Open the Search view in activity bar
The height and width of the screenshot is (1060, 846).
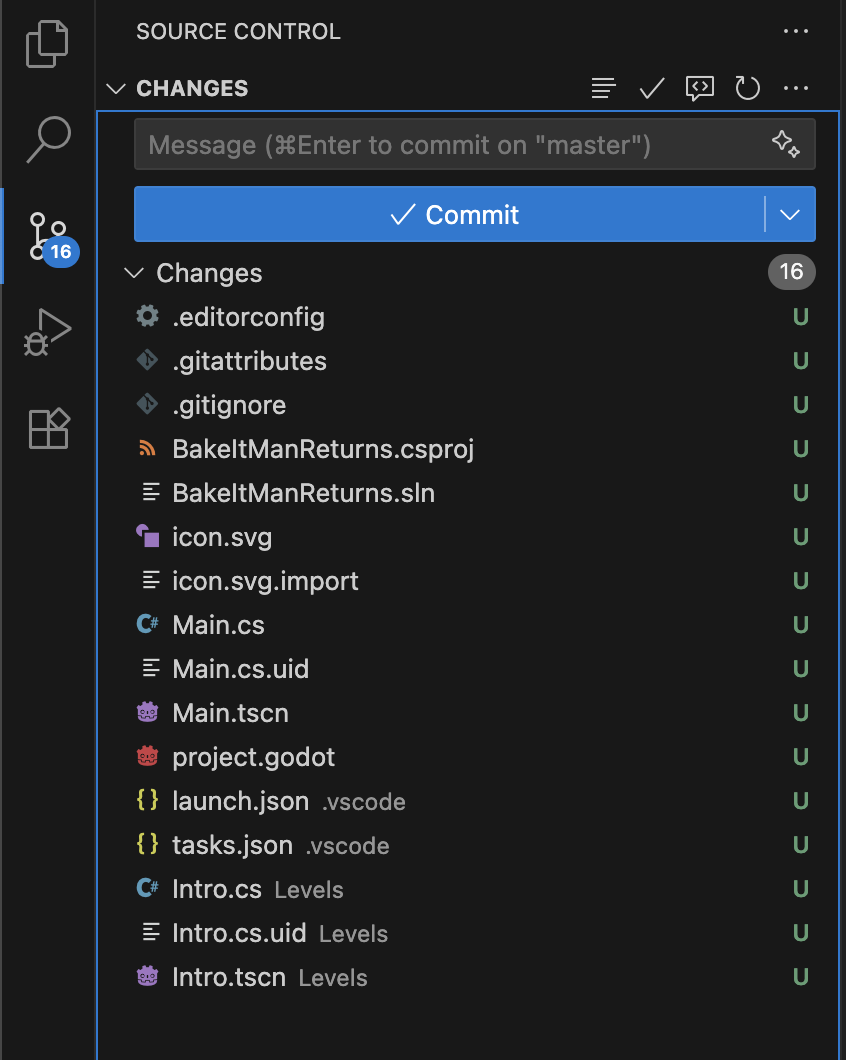pos(48,139)
